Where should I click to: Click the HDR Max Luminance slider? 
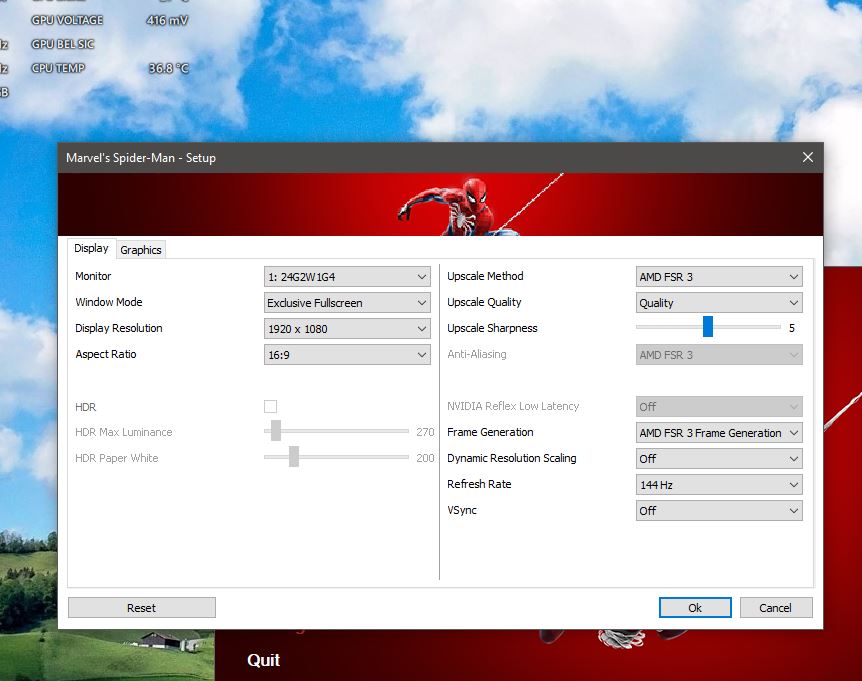(336, 431)
